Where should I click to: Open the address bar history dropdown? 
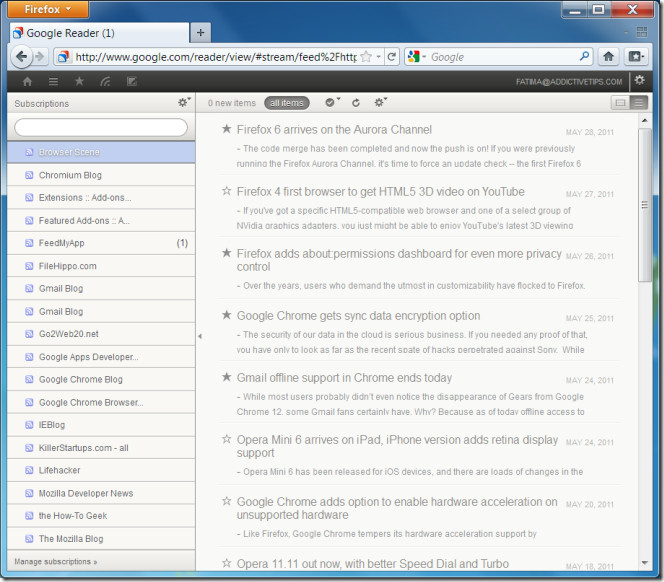378,56
